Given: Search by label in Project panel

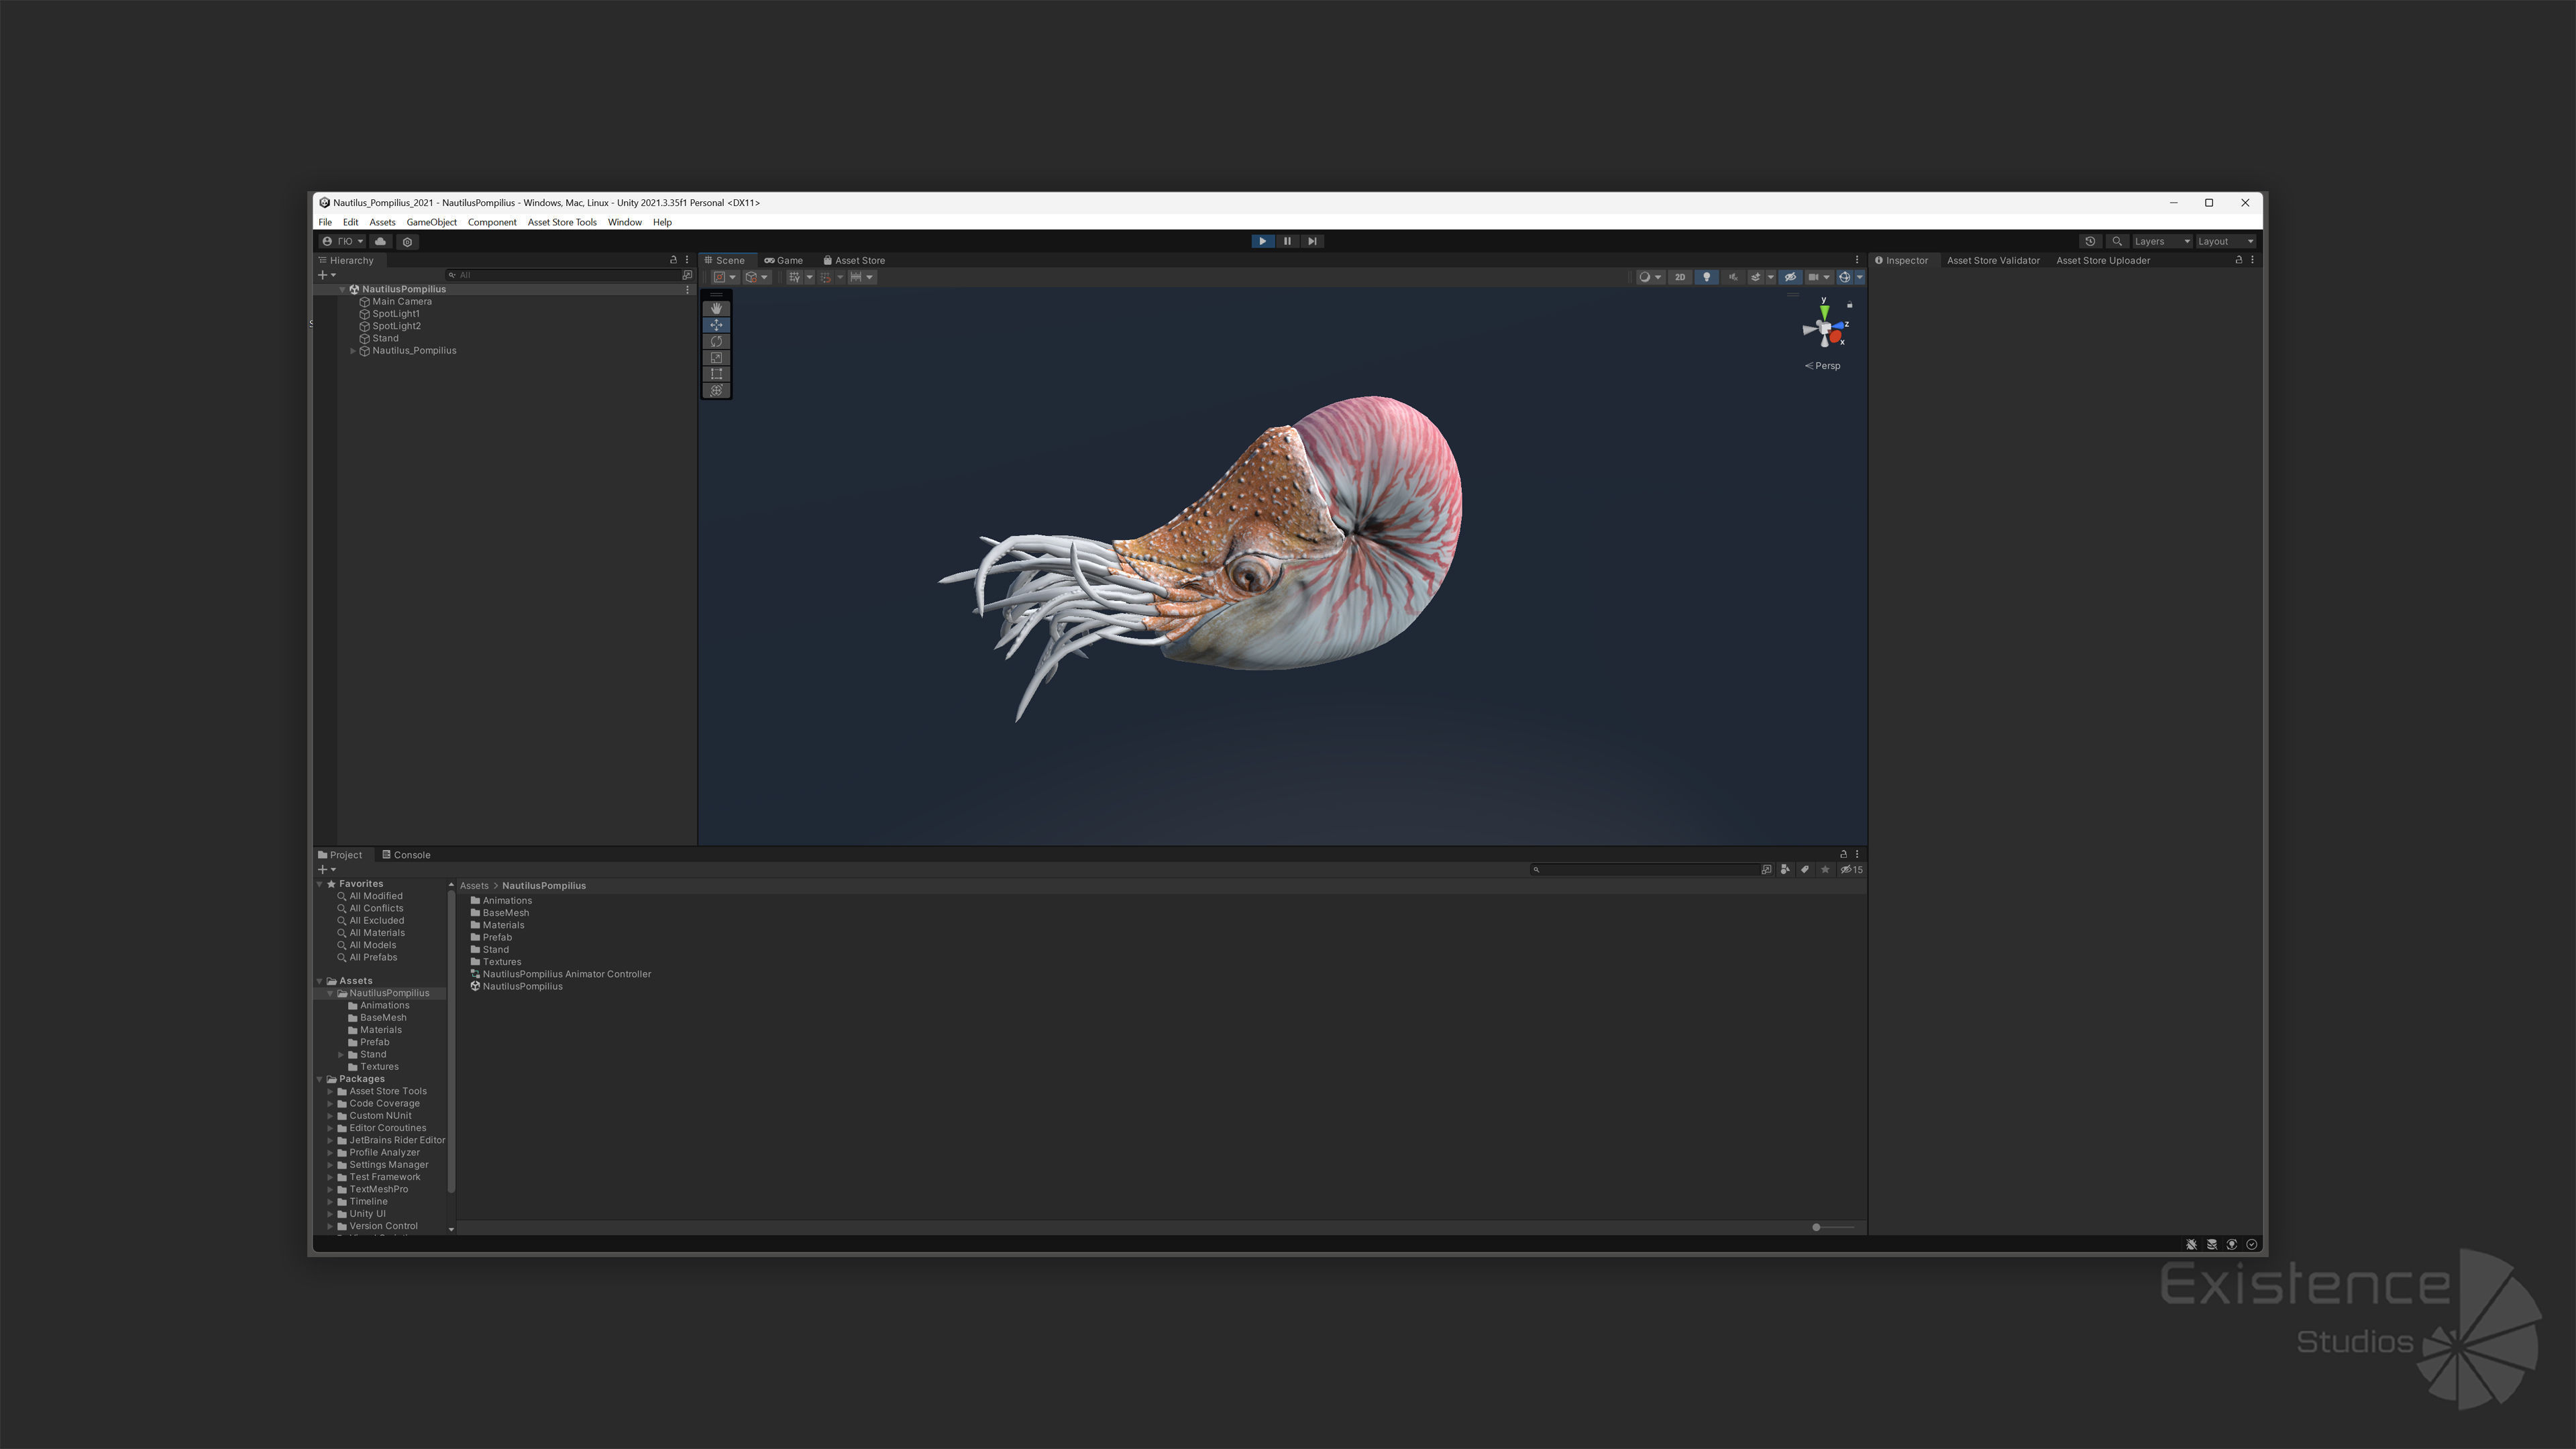Looking at the screenshot, I should (x=1805, y=870).
